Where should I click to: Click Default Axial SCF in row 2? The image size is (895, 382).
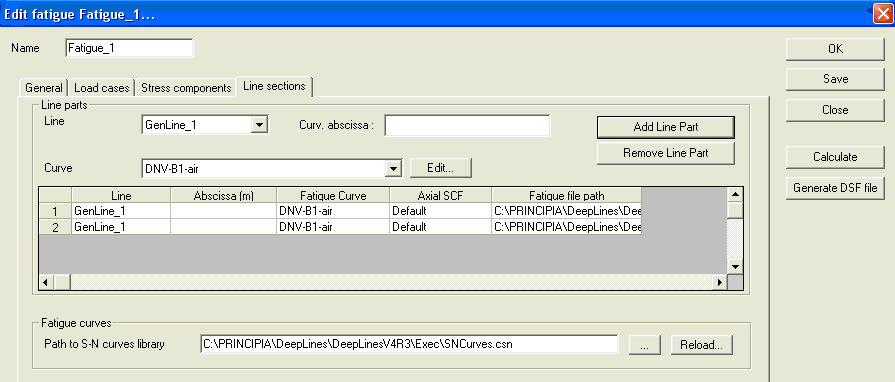tap(441, 227)
